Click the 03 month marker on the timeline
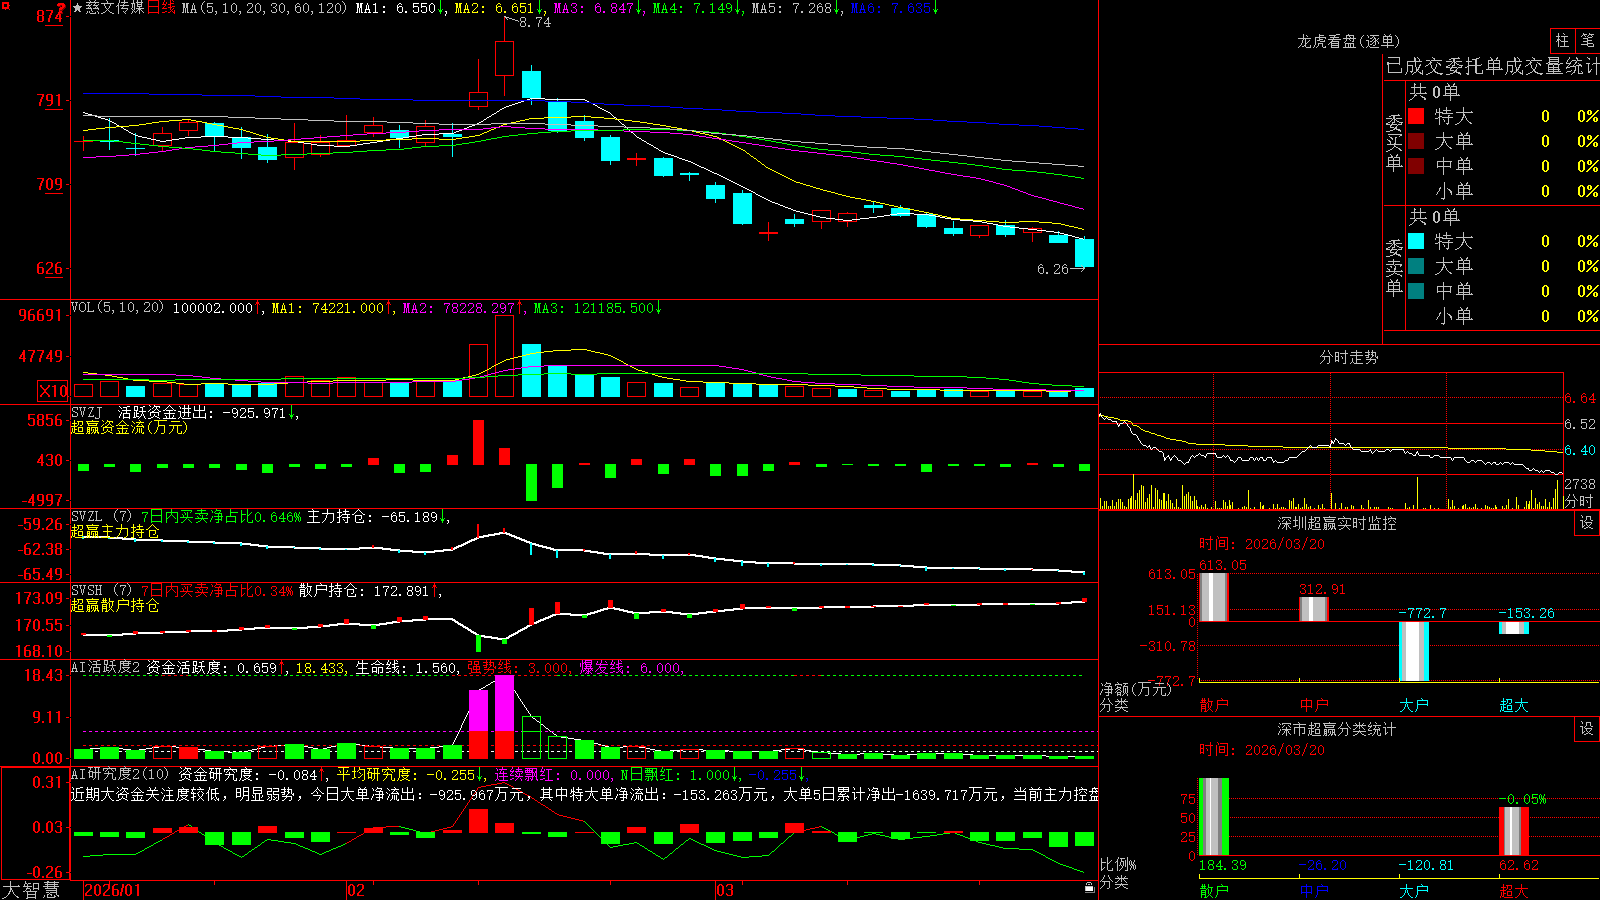 click(x=725, y=890)
